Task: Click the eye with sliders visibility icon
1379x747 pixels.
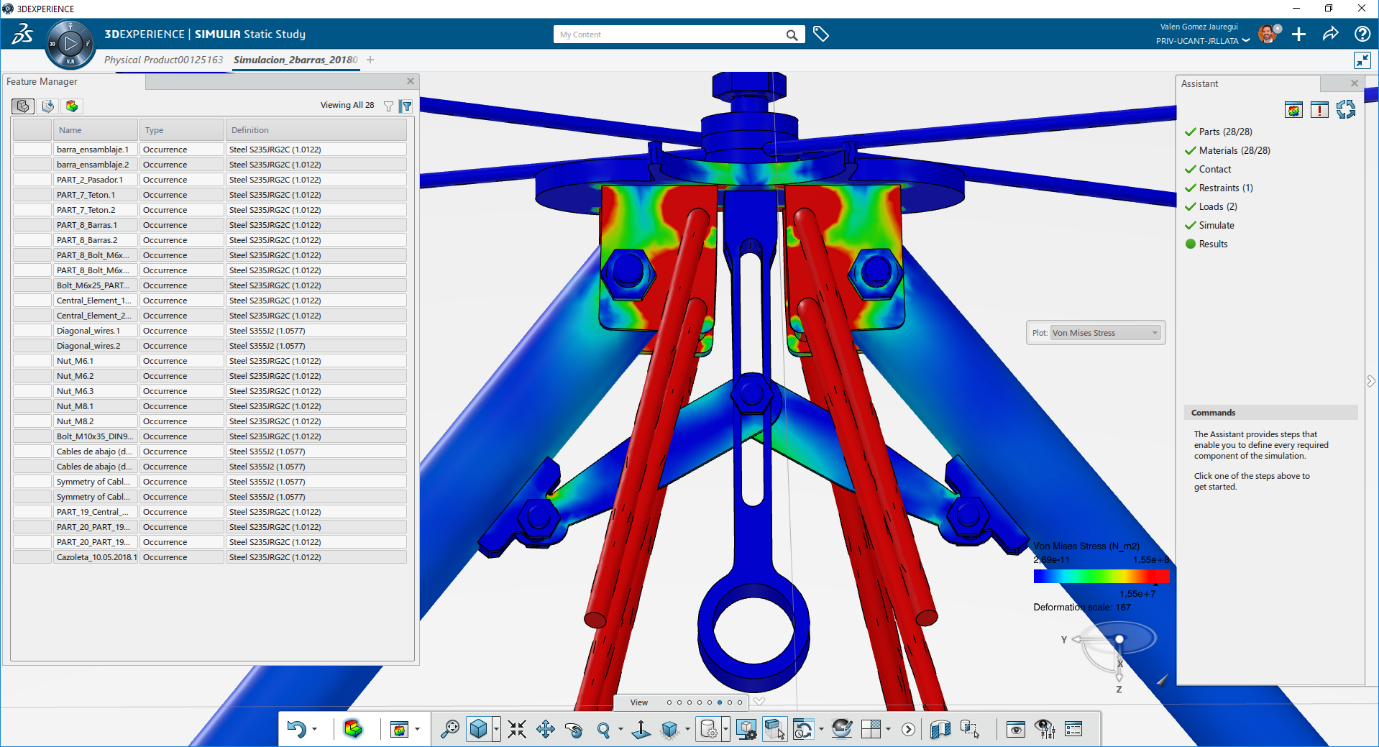Action: (1045, 729)
